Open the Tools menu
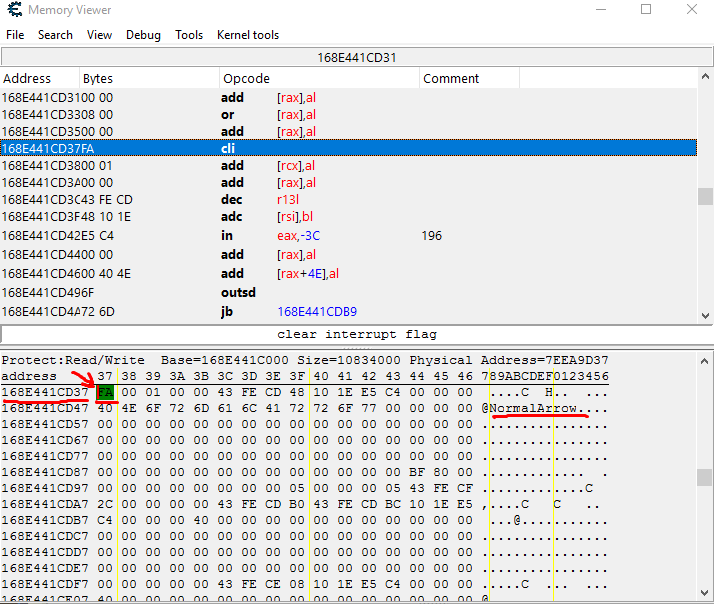 pos(189,35)
